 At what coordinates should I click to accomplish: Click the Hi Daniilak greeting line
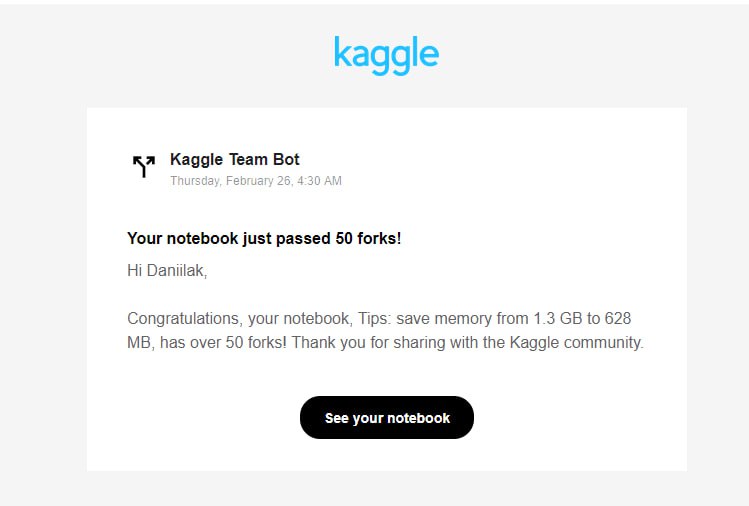coord(167,269)
